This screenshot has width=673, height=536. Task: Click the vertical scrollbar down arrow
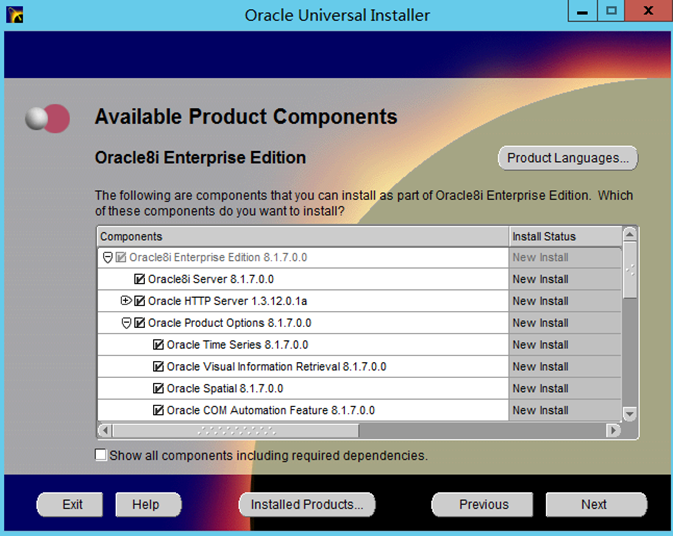(630, 414)
